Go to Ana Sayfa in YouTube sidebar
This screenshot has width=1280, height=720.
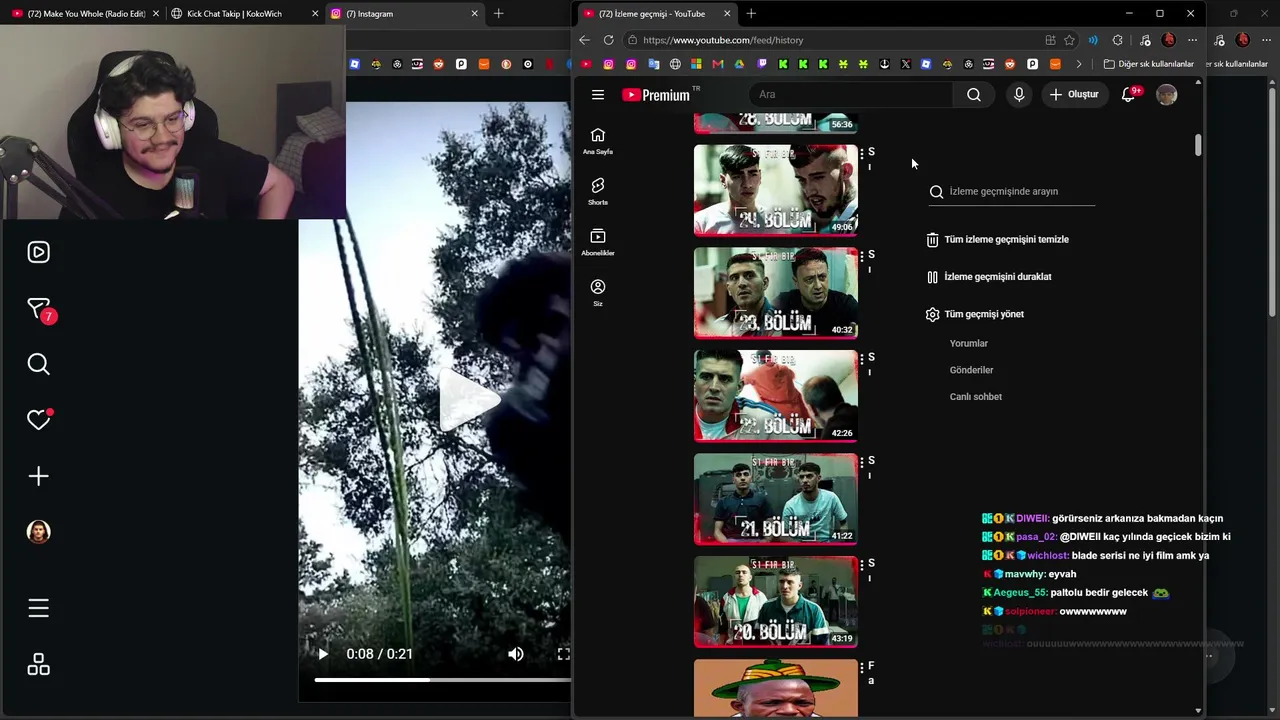(x=598, y=141)
